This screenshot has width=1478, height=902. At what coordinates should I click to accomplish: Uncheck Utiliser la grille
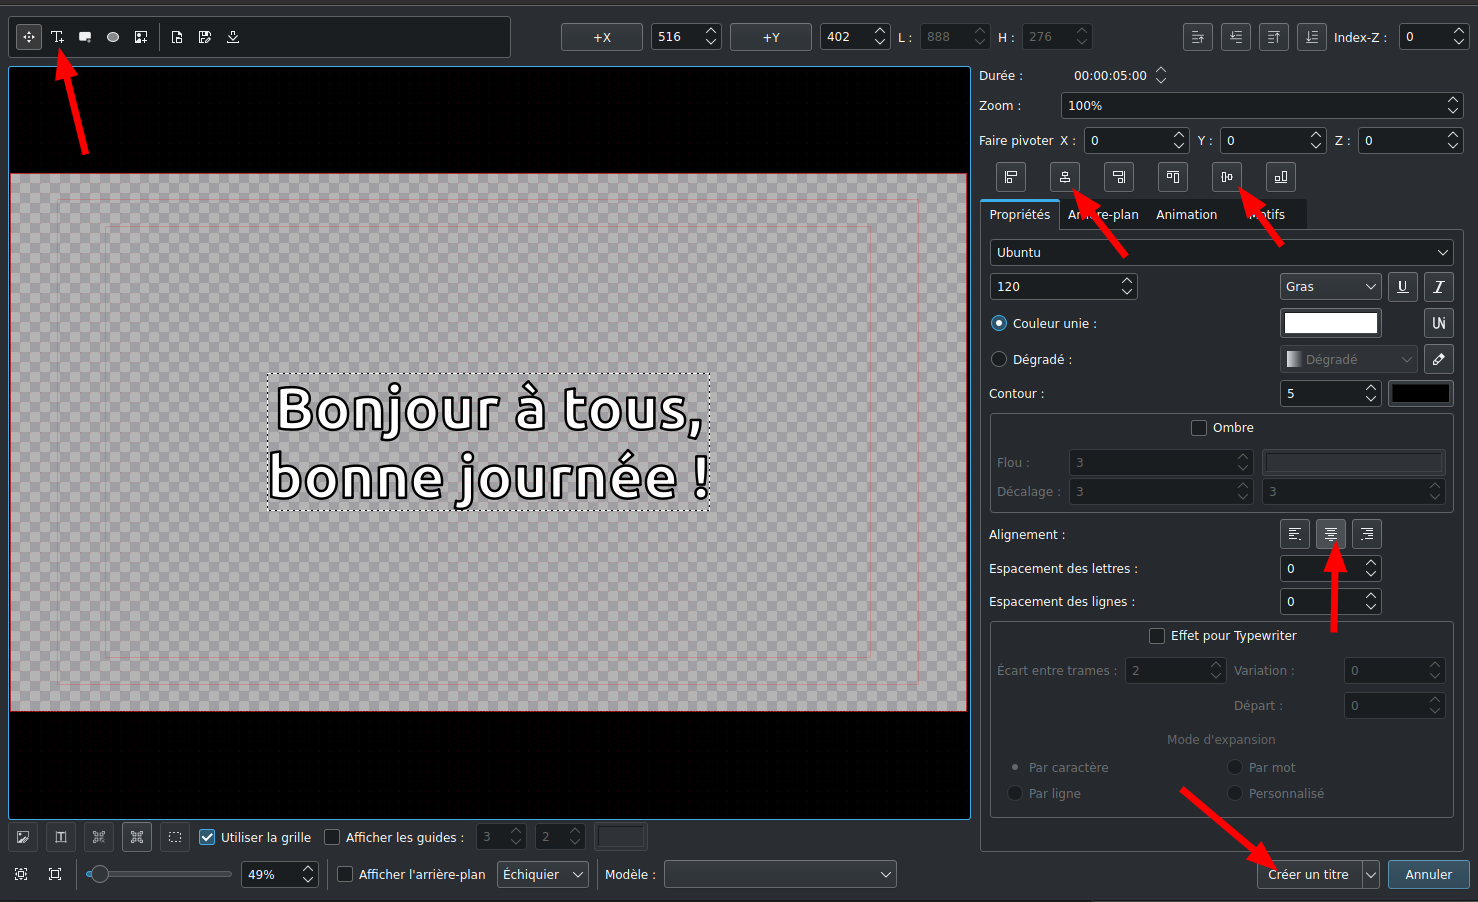coord(207,837)
